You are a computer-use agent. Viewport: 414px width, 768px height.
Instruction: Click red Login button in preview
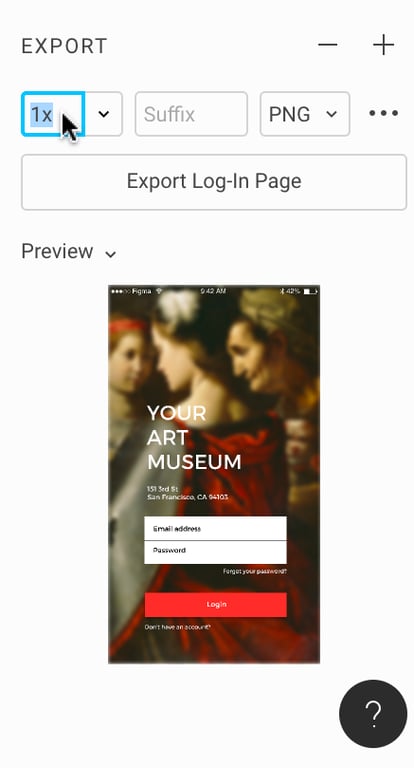[x=216, y=604]
